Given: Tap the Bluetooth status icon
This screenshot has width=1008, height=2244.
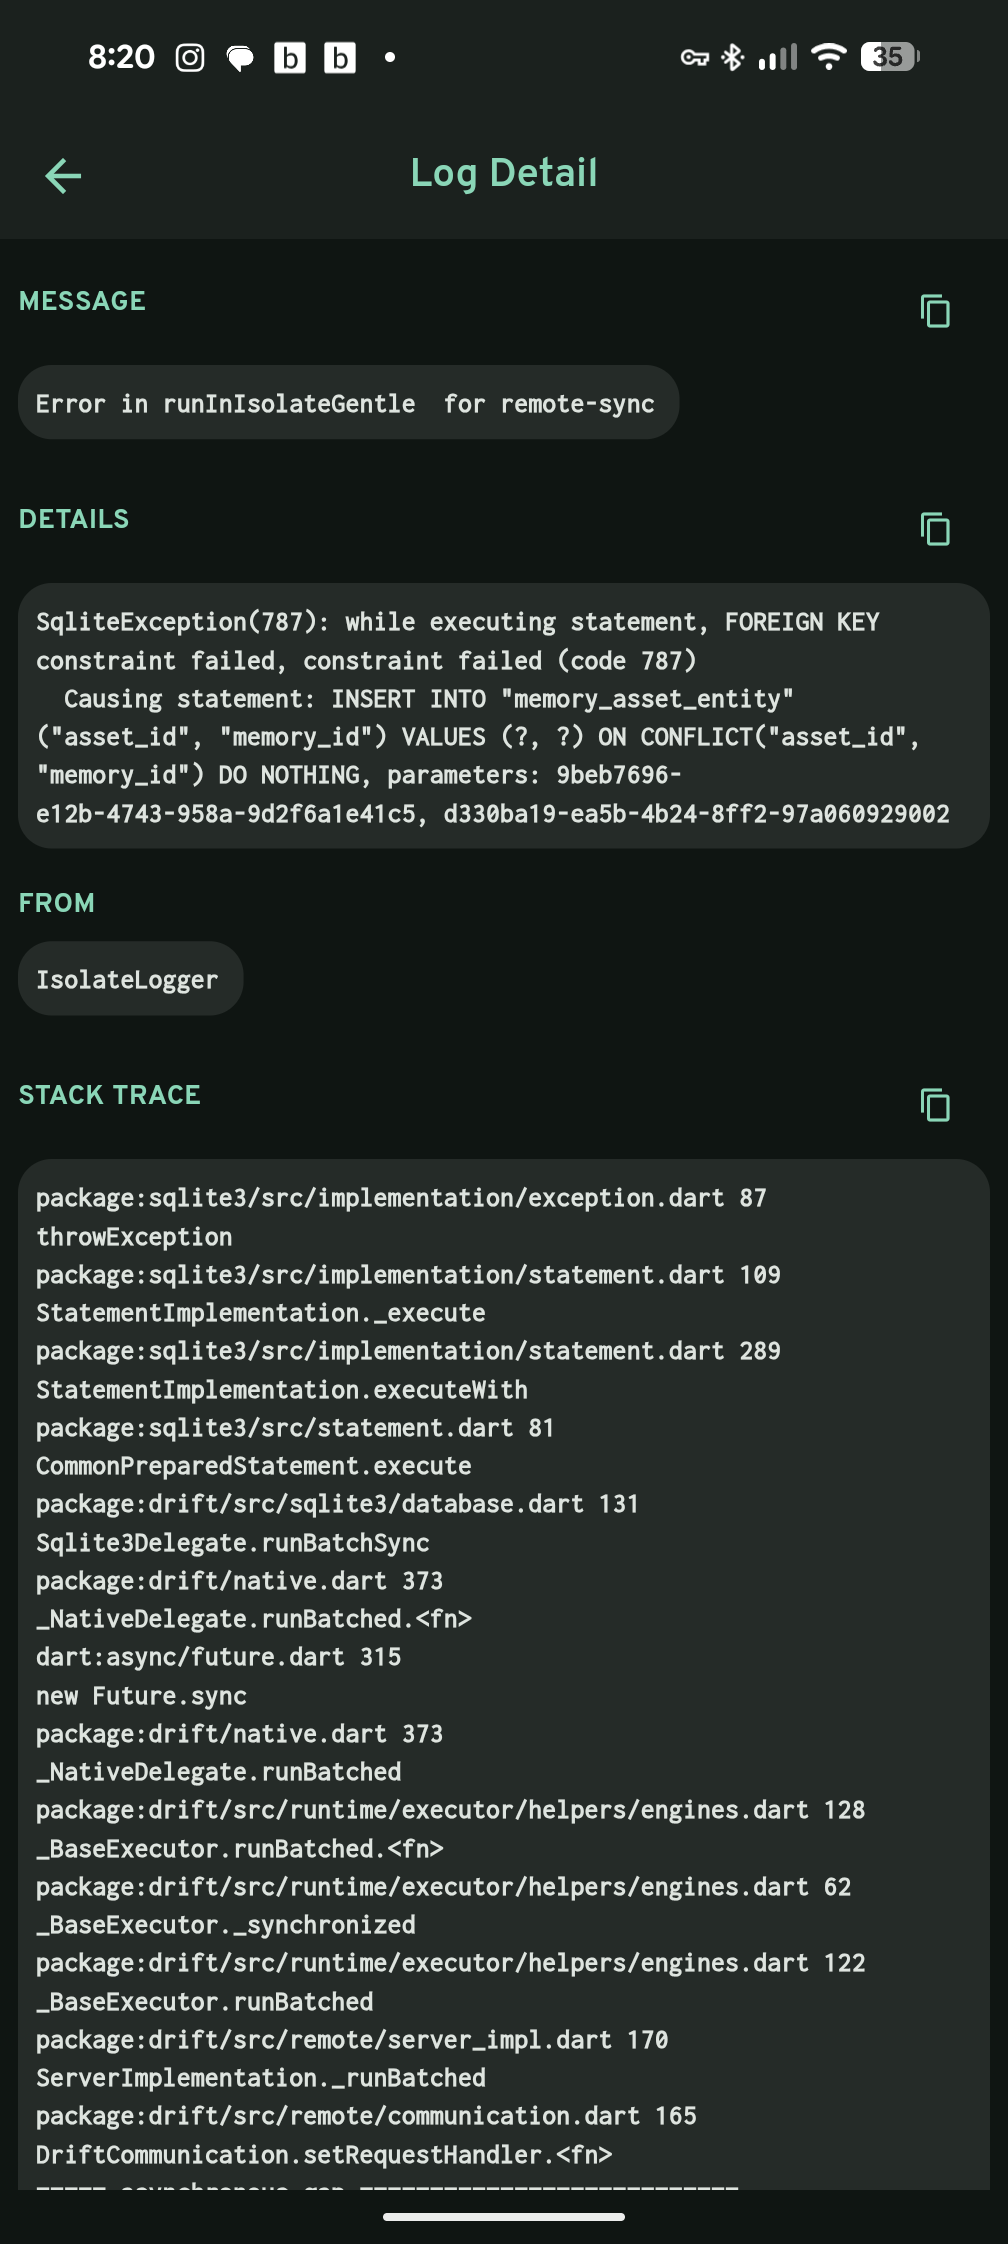Looking at the screenshot, I should coord(733,57).
